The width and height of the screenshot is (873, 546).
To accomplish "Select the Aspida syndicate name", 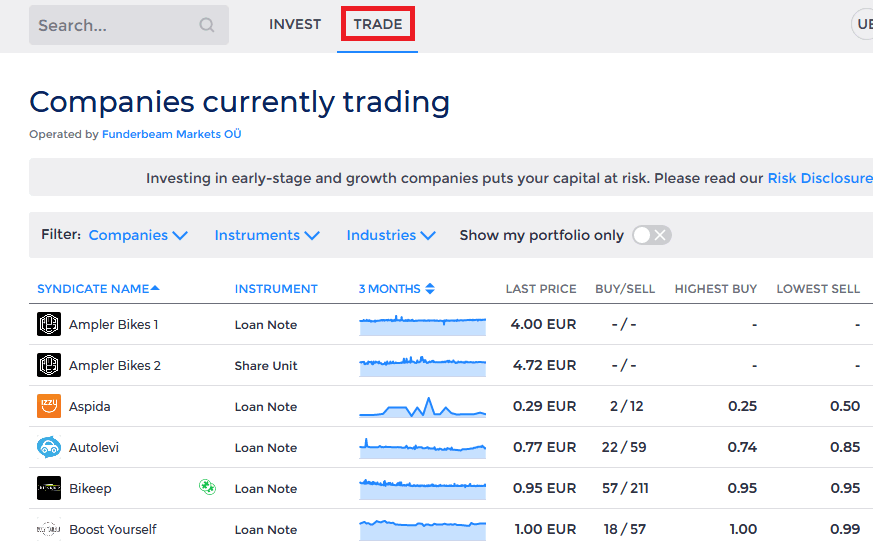I will 90,406.
